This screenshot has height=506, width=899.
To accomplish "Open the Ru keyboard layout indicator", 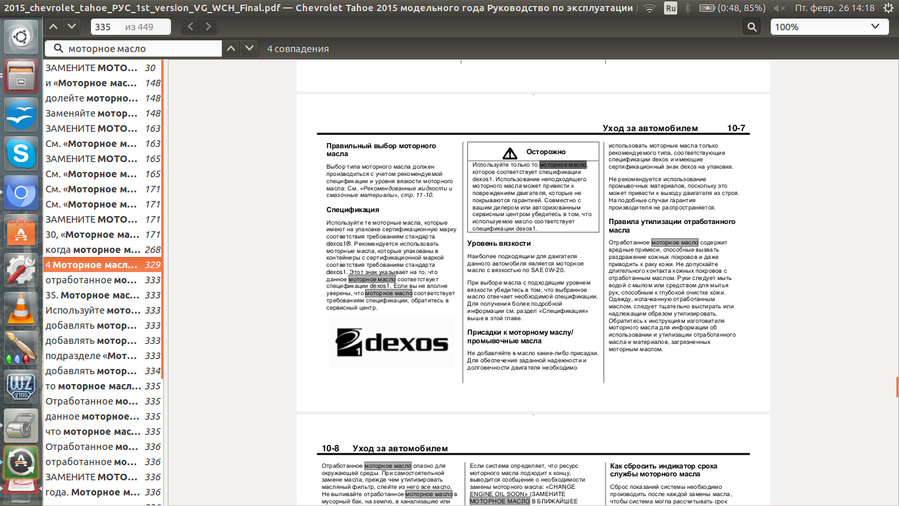I will pyautogui.click(x=670, y=8).
